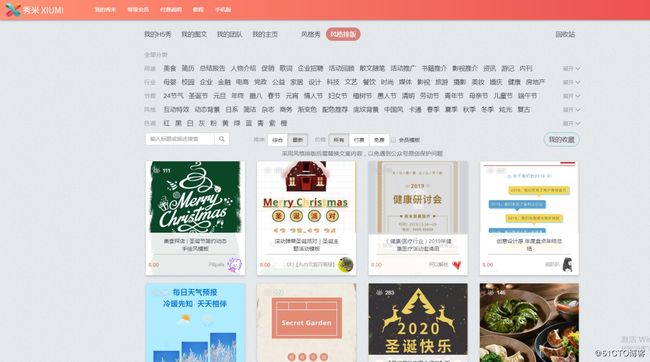Choose the 中国风 style category

[x=394, y=109]
